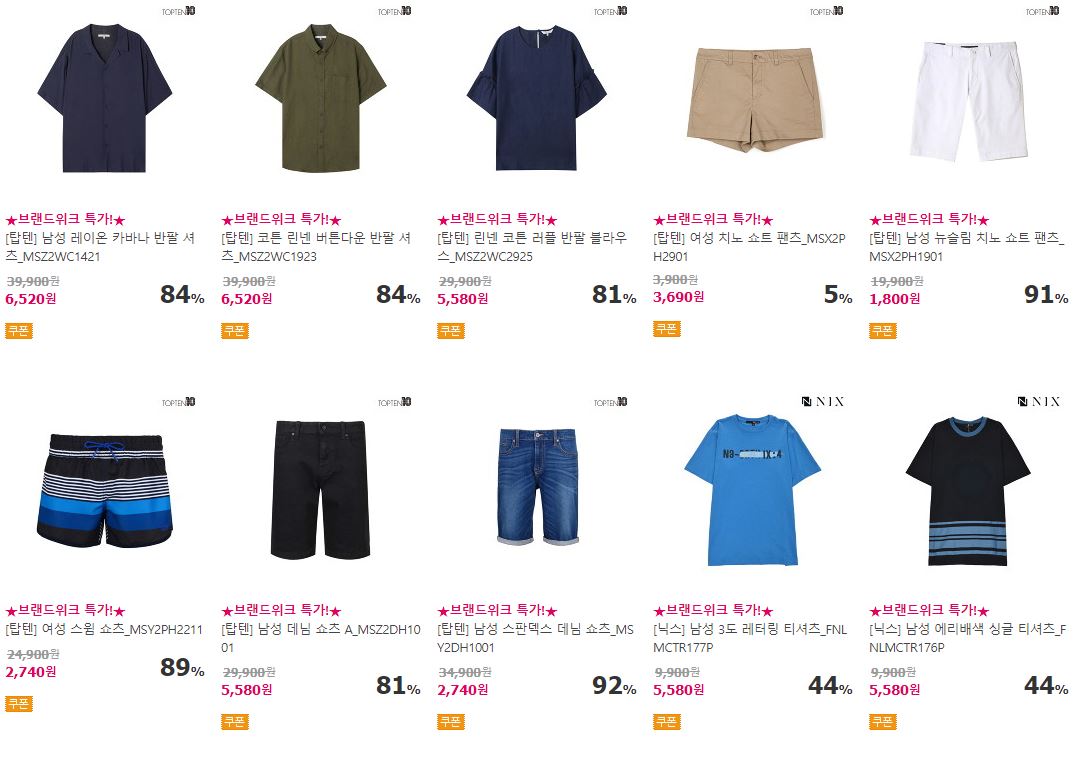Open product link MSX2PH1901 slim chino shorts
Screen dimensions: 1084x762
(966, 247)
